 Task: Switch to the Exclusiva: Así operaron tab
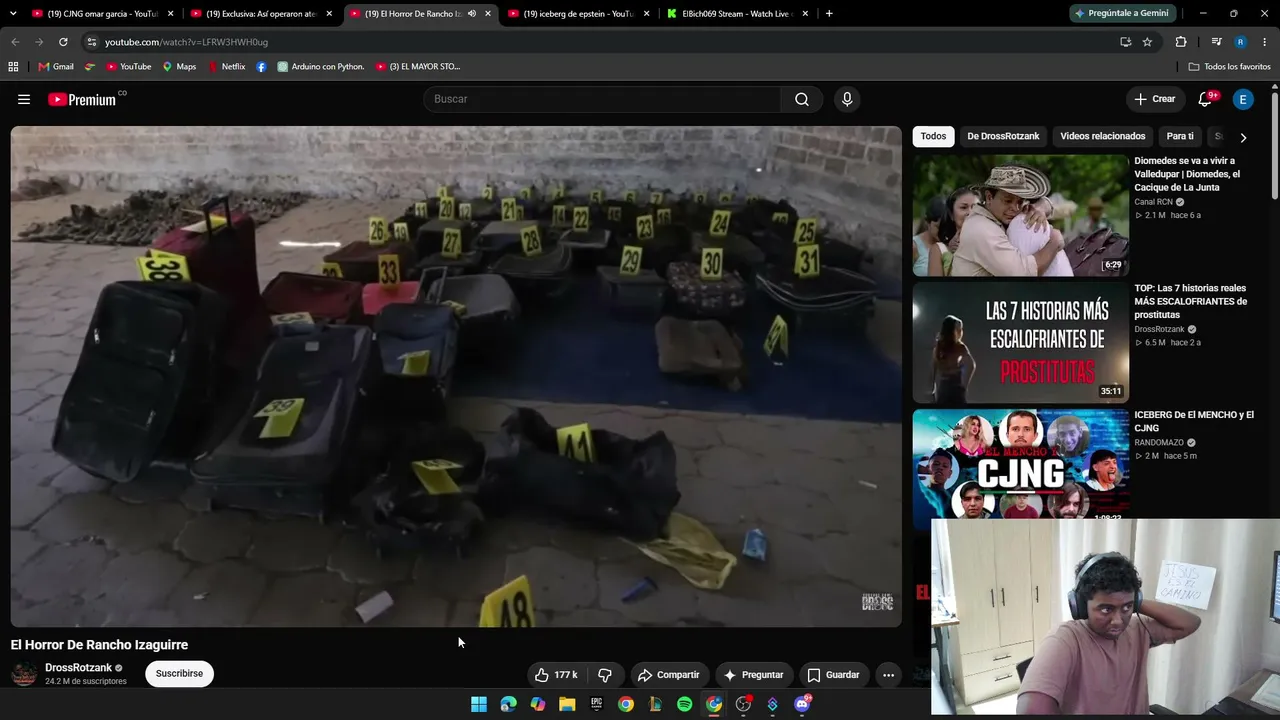click(x=262, y=14)
